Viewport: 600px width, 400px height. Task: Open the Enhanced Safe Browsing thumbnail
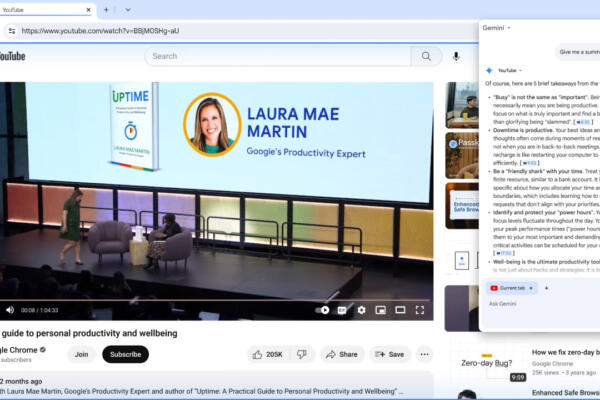point(462,206)
